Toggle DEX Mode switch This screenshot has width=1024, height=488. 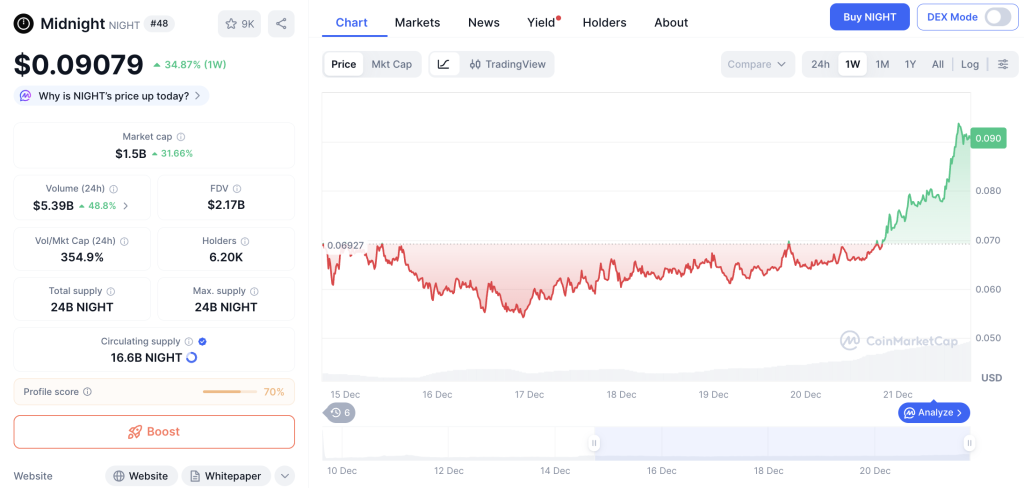(x=996, y=17)
